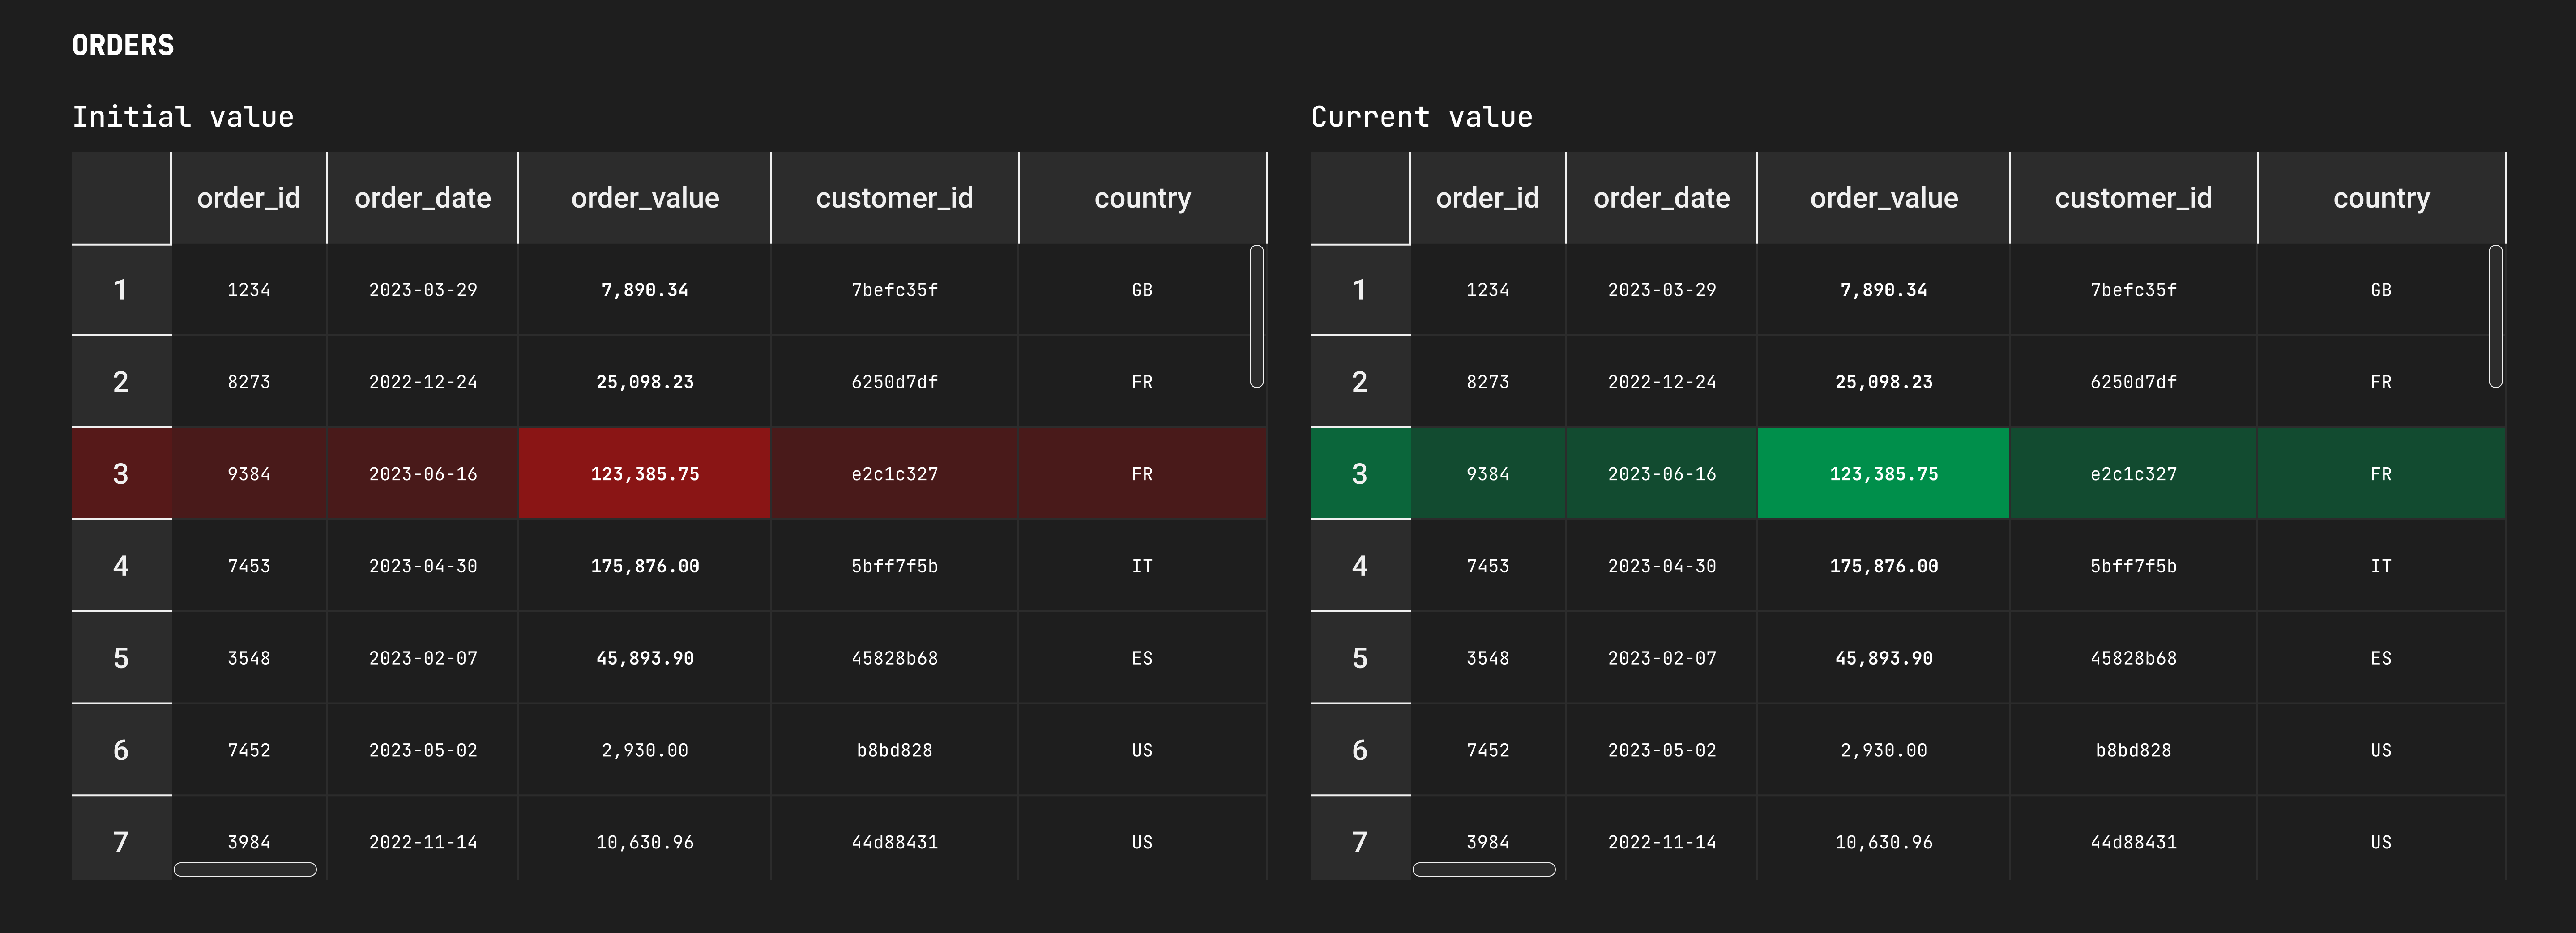This screenshot has height=933, width=2576.
Task: Click the horizontal scrollbar in the Initial value table
Action: coord(245,869)
